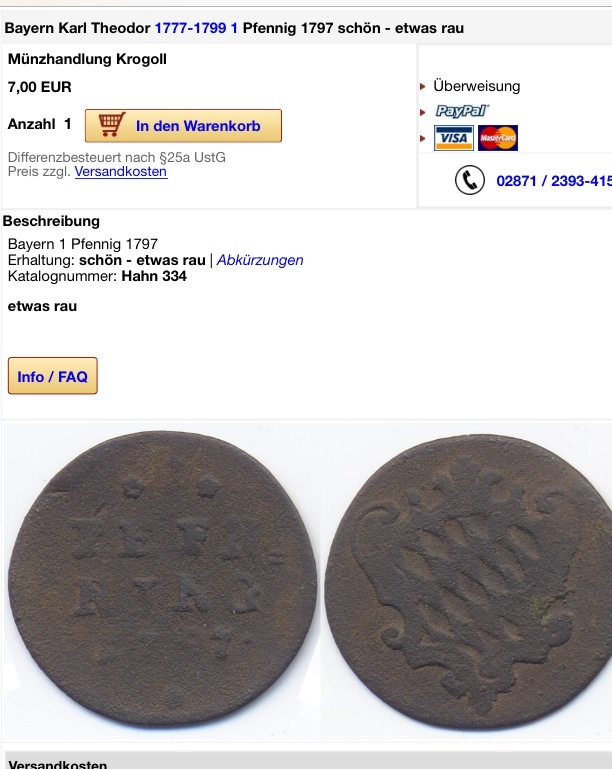
Task: Click the MasterCard icon
Action: (x=498, y=138)
